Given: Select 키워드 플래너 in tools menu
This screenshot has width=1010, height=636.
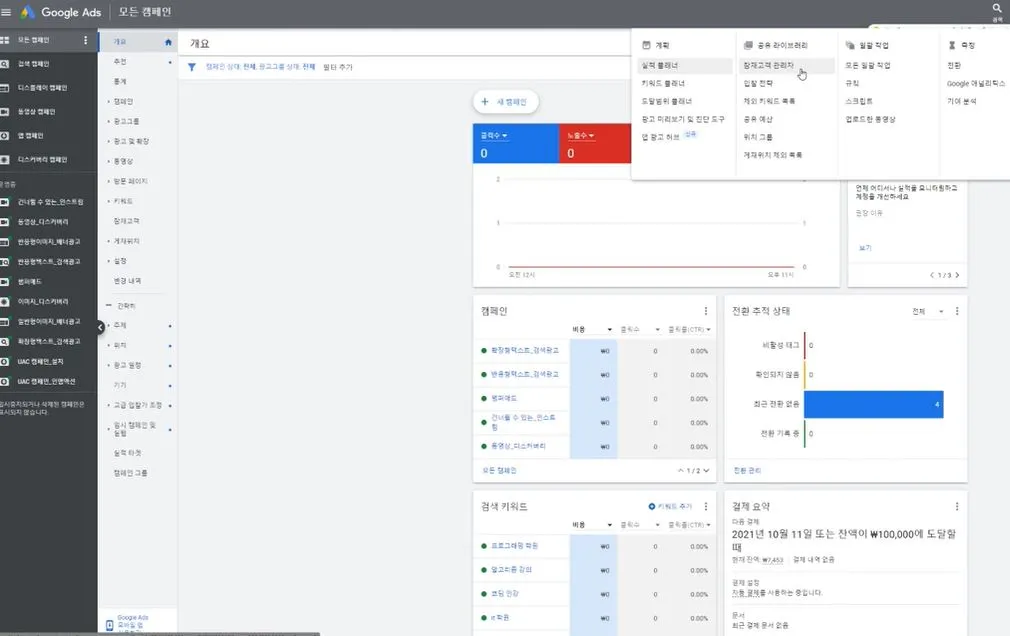Looking at the screenshot, I should pos(663,83).
